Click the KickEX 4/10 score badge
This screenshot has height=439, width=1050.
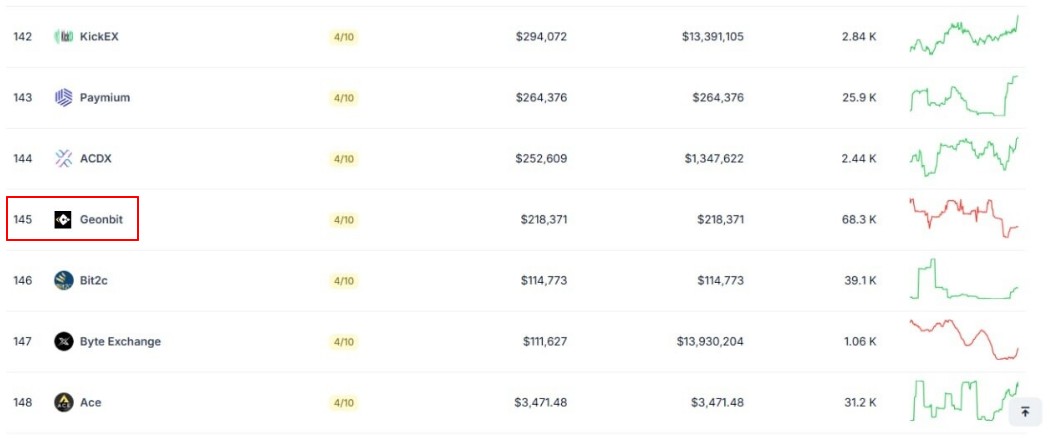point(344,37)
